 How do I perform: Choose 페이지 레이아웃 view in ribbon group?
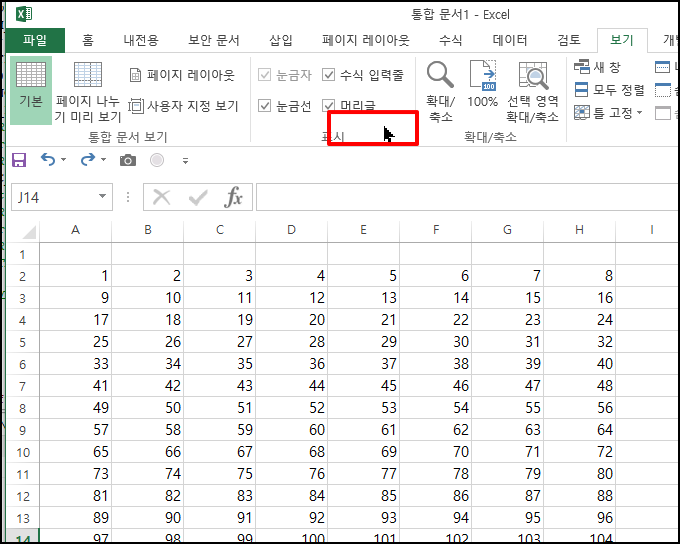point(183,75)
